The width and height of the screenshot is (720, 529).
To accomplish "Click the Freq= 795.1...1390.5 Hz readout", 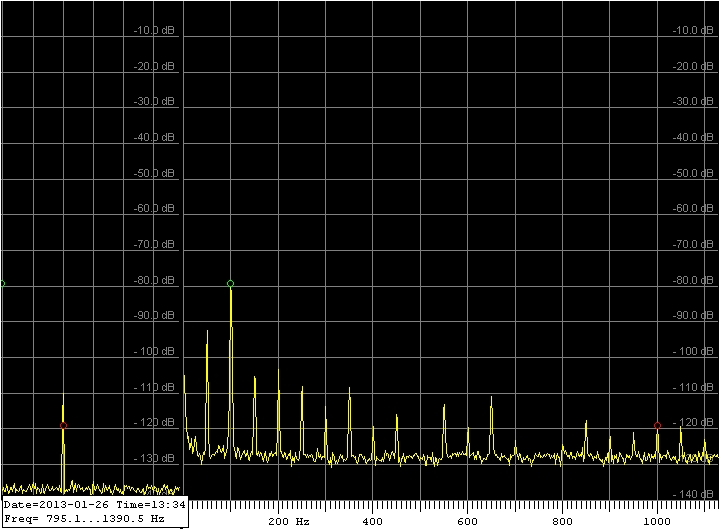I will [x=84, y=519].
